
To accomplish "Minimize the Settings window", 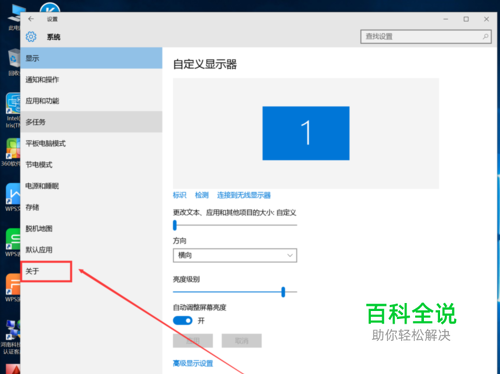I will pos(446,19).
